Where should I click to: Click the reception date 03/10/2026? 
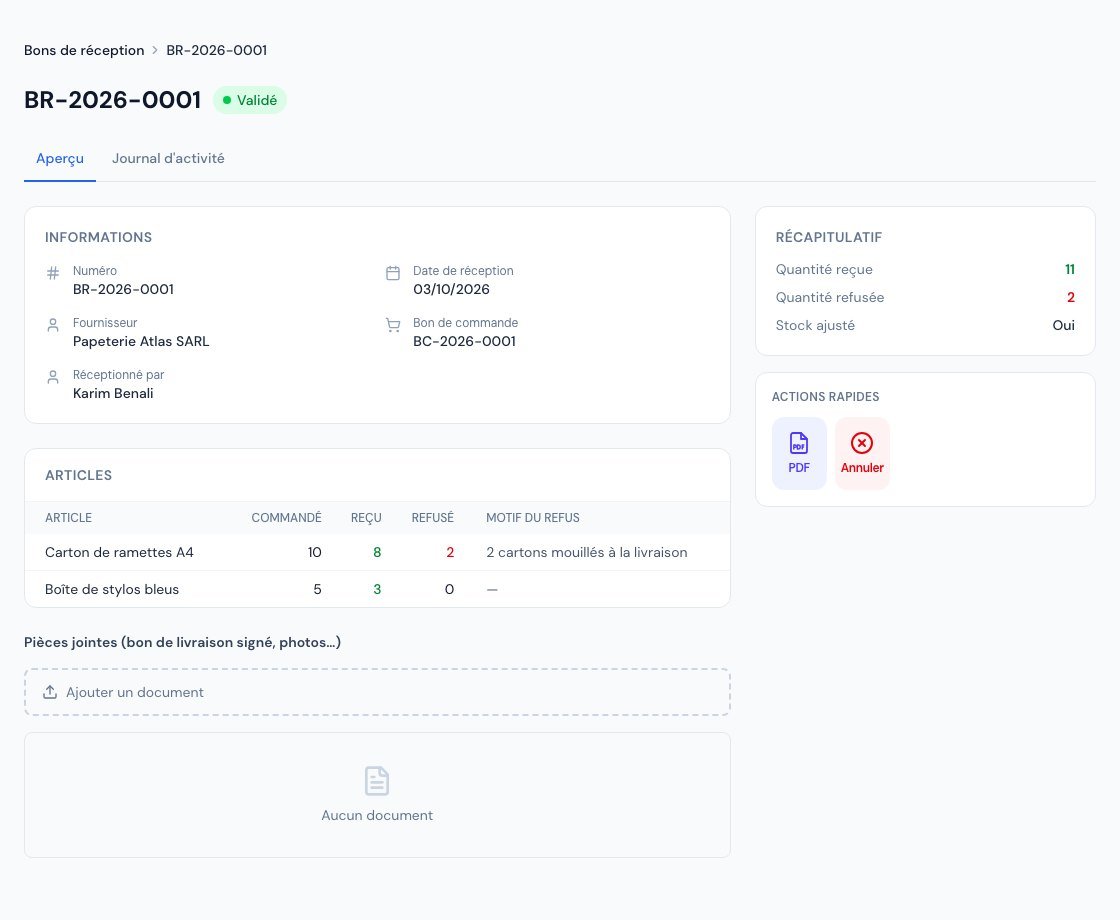(451, 289)
